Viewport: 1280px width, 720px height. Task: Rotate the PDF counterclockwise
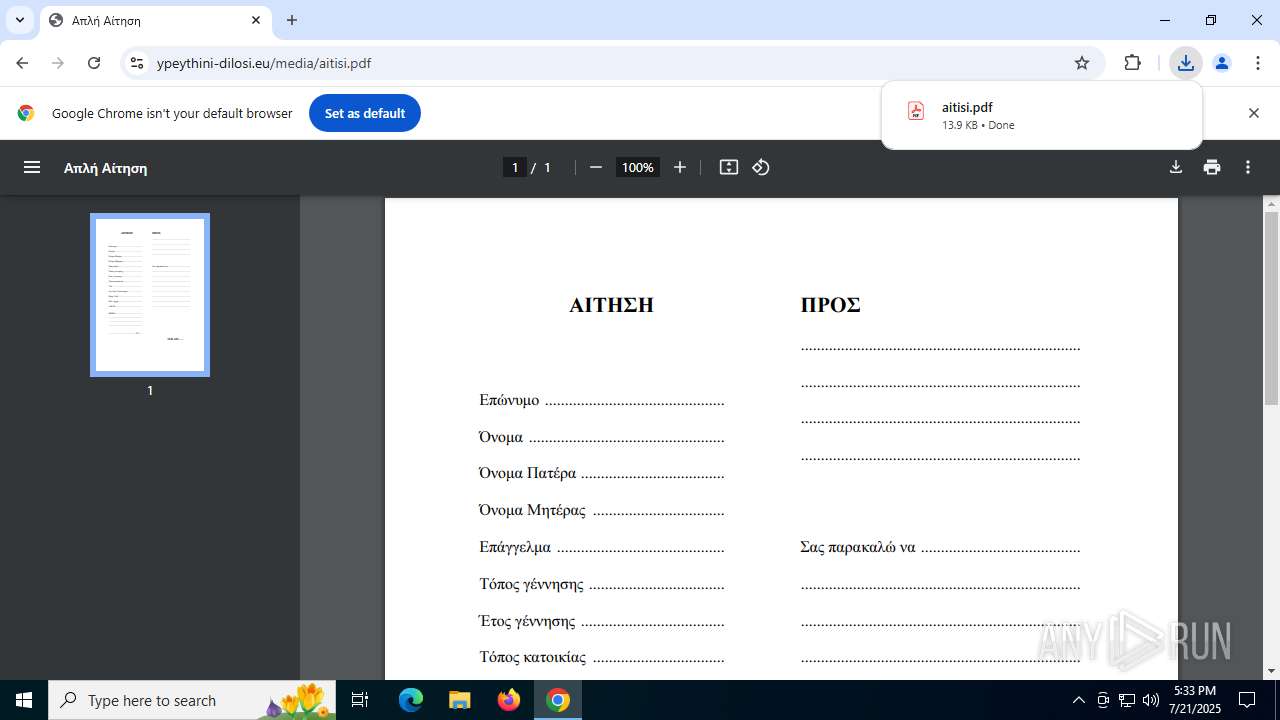click(761, 168)
